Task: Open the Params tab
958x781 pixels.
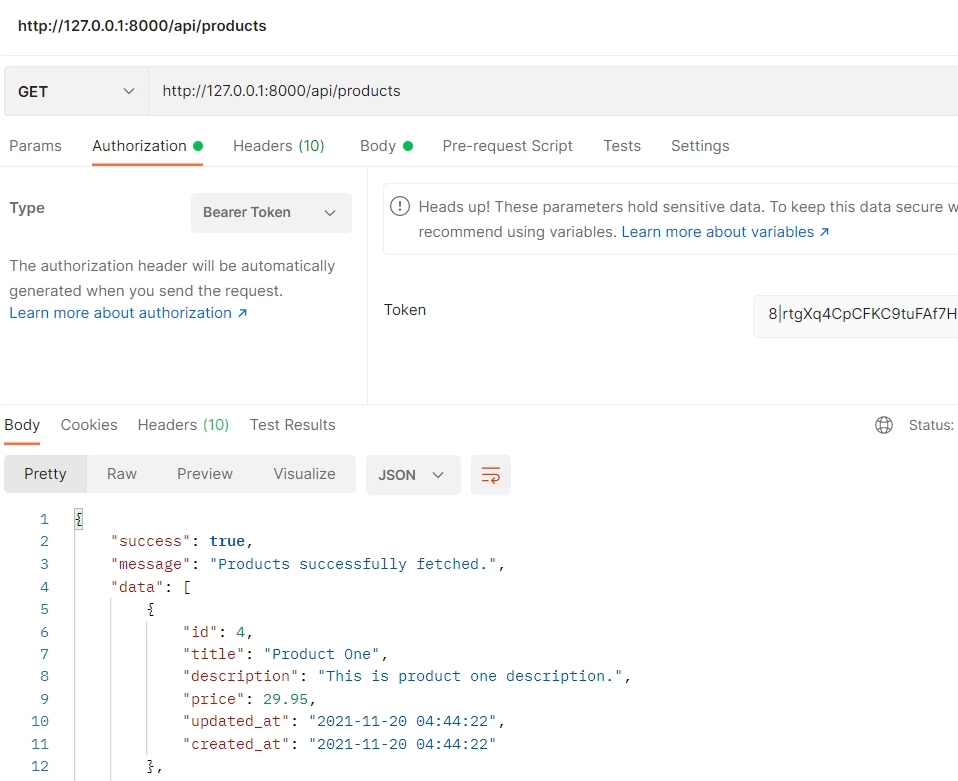Action: tap(36, 145)
